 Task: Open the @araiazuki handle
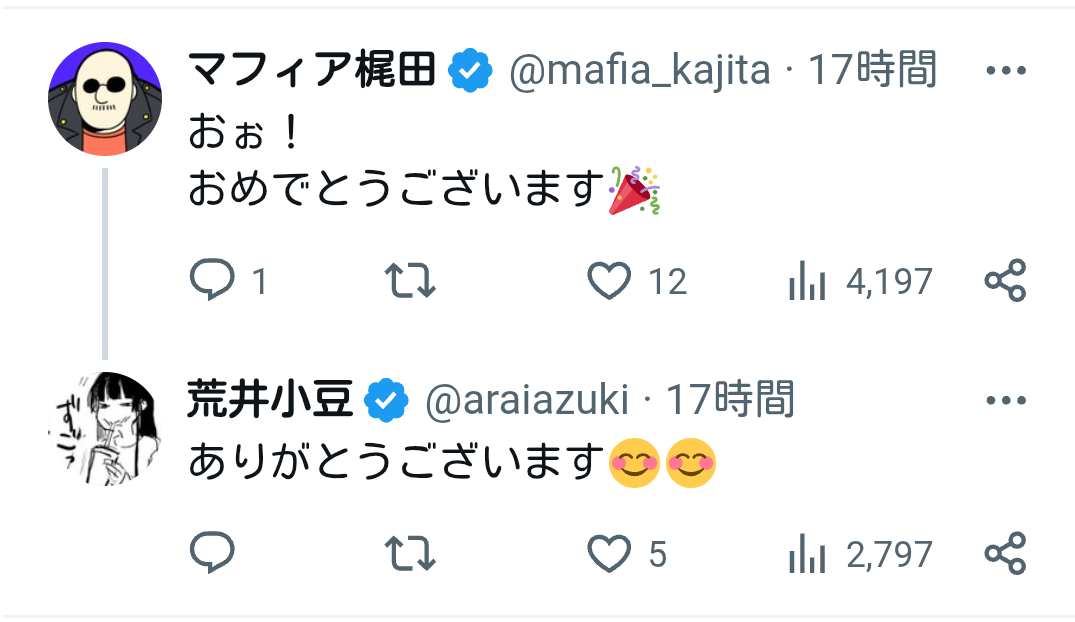[x=527, y=401]
